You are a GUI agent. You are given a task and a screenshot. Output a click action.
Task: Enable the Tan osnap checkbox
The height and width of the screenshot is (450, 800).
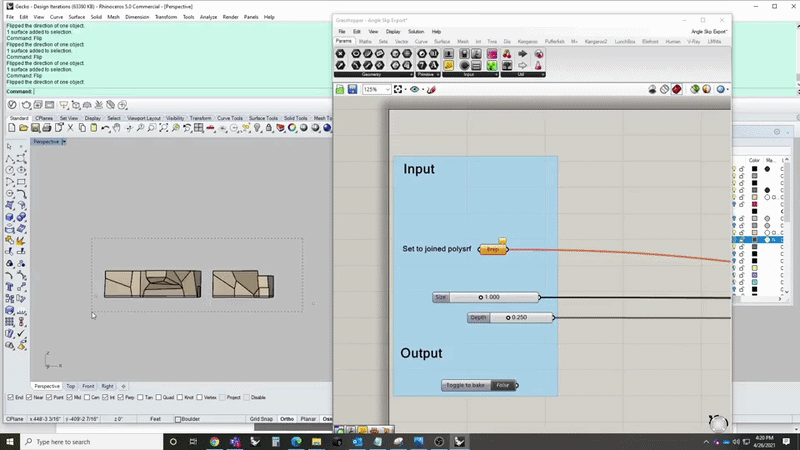pyautogui.click(x=140, y=397)
